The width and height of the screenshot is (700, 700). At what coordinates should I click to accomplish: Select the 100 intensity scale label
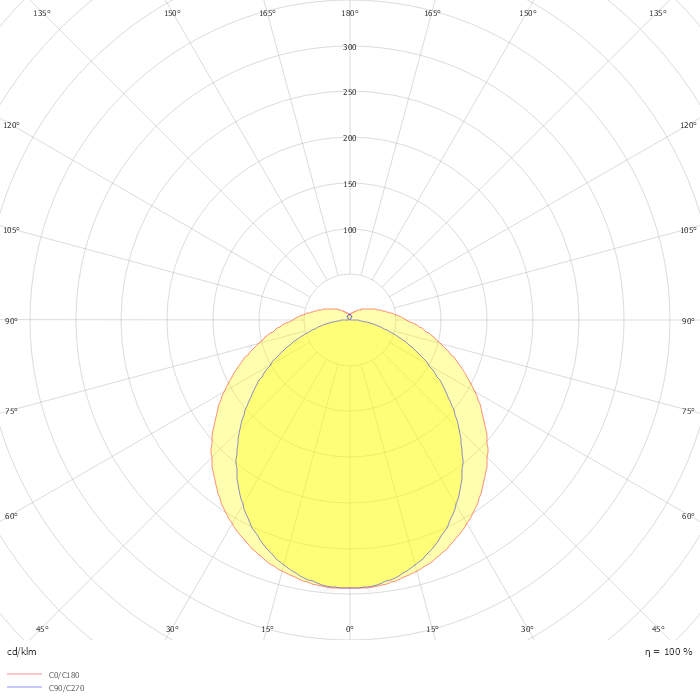(x=350, y=230)
